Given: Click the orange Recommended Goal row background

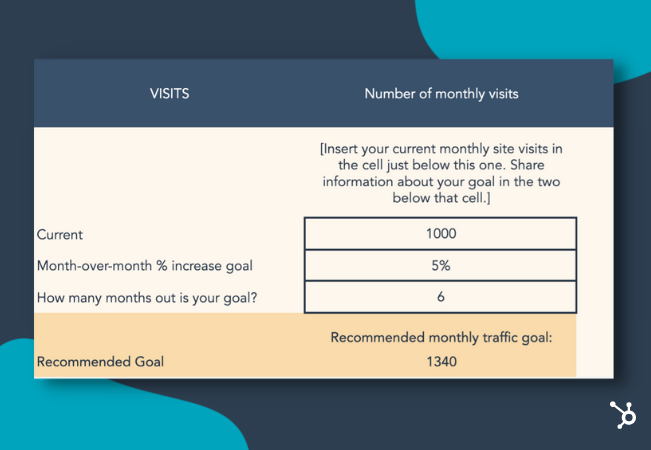Looking at the screenshot, I should tap(305, 345).
